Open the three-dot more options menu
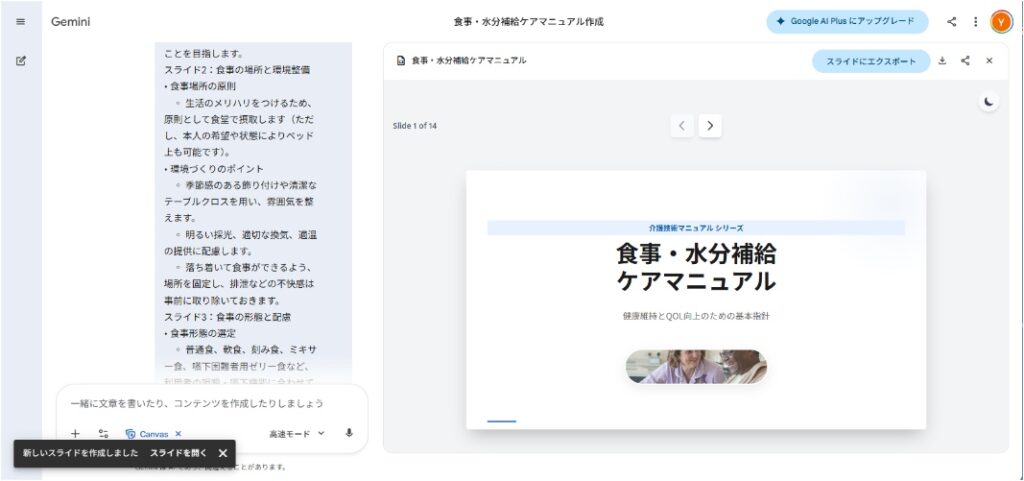The width and height of the screenshot is (1024, 481). 975,21
